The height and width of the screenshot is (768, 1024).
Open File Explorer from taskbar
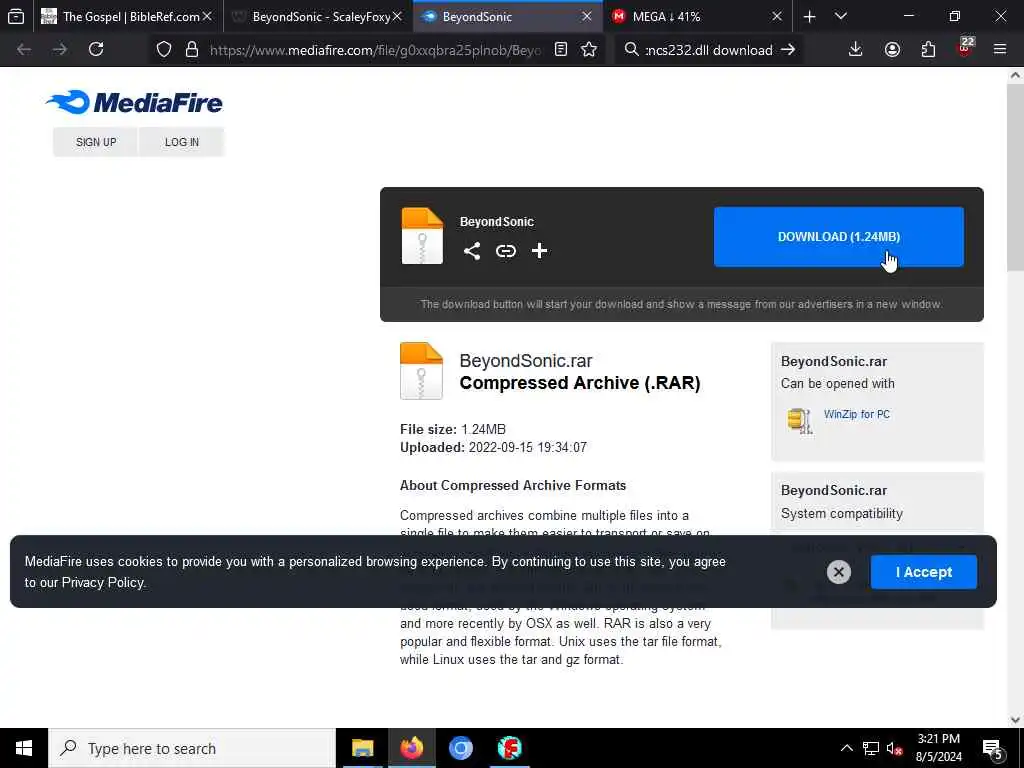tap(362, 748)
